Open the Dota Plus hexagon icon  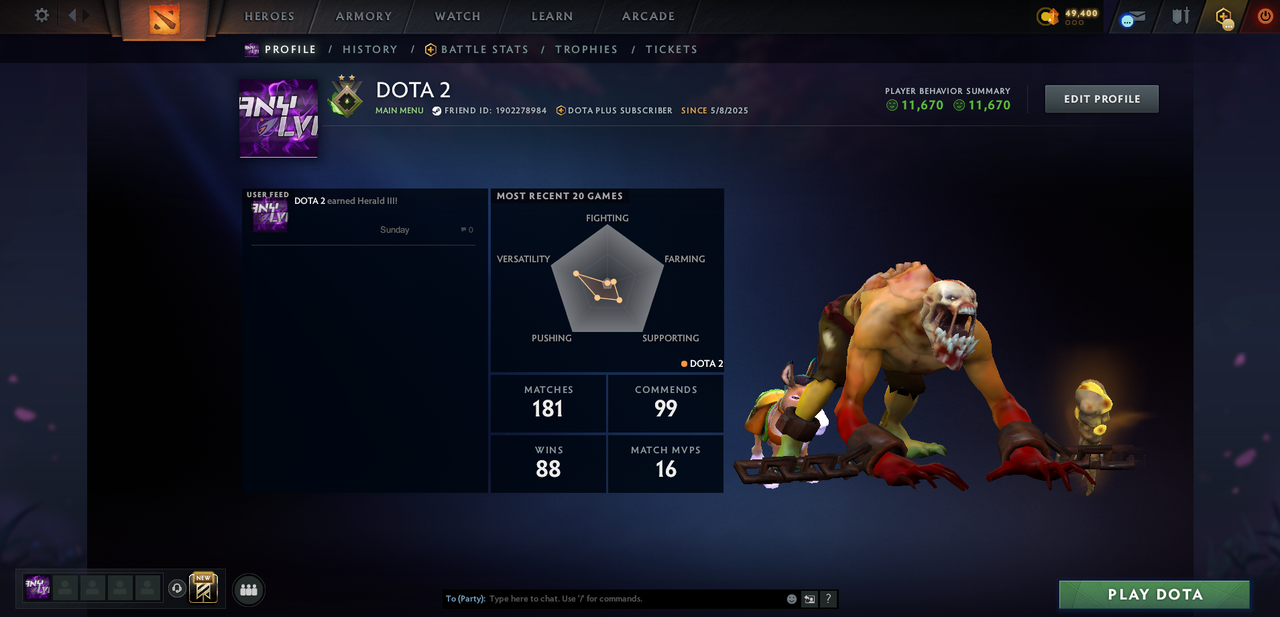click(x=1224, y=16)
